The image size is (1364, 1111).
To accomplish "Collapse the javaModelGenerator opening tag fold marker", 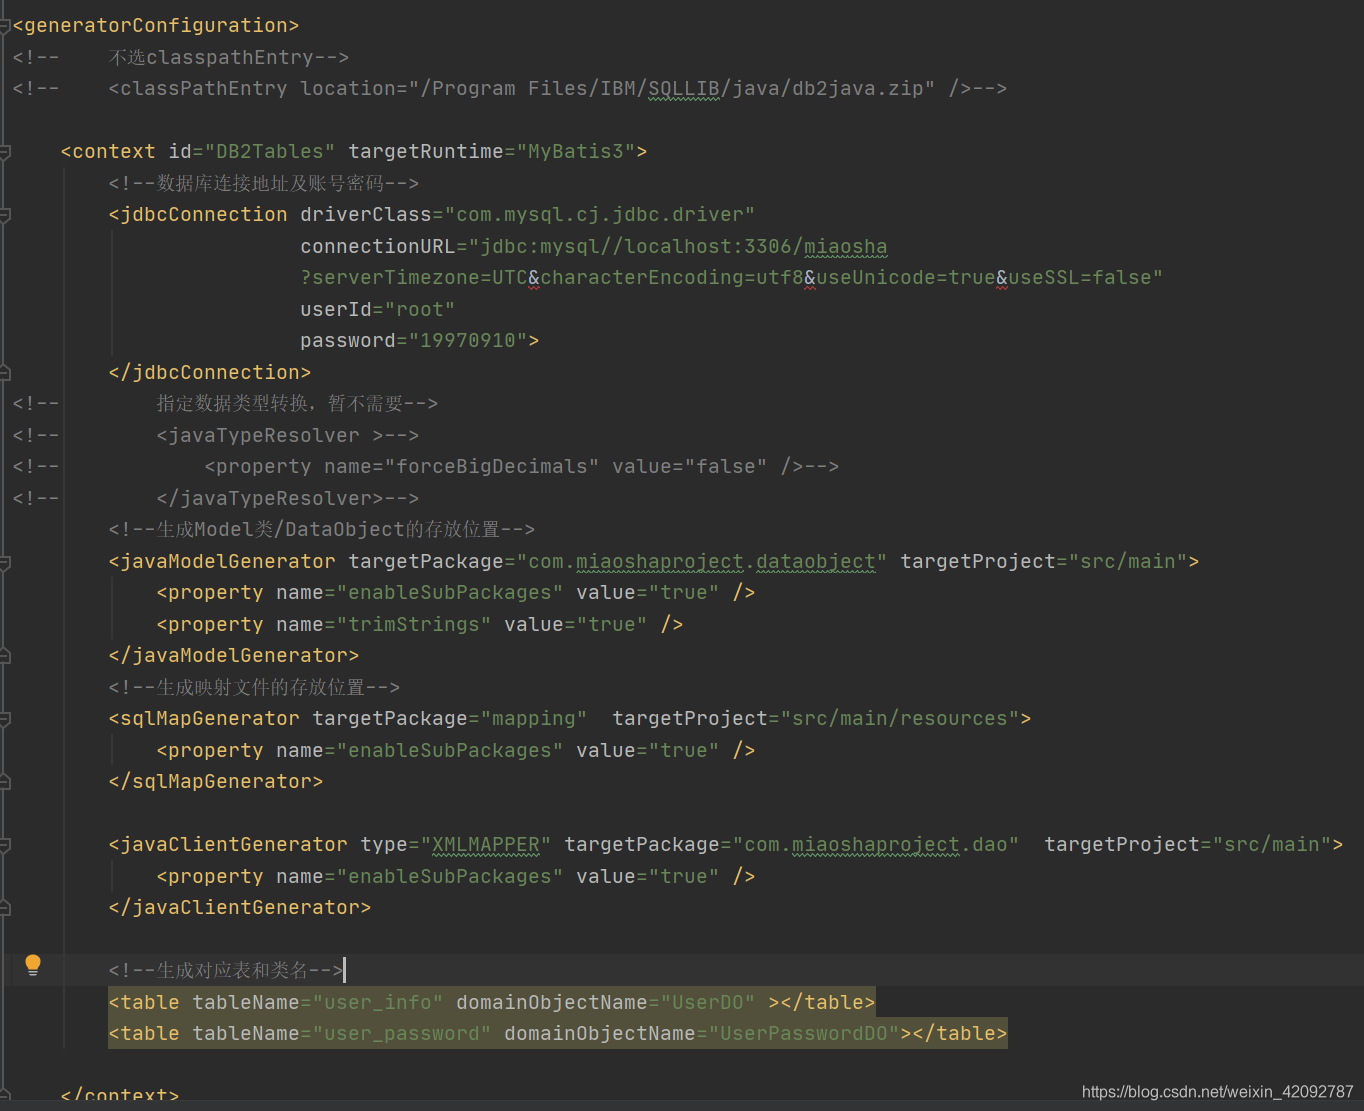I will pos(5,562).
